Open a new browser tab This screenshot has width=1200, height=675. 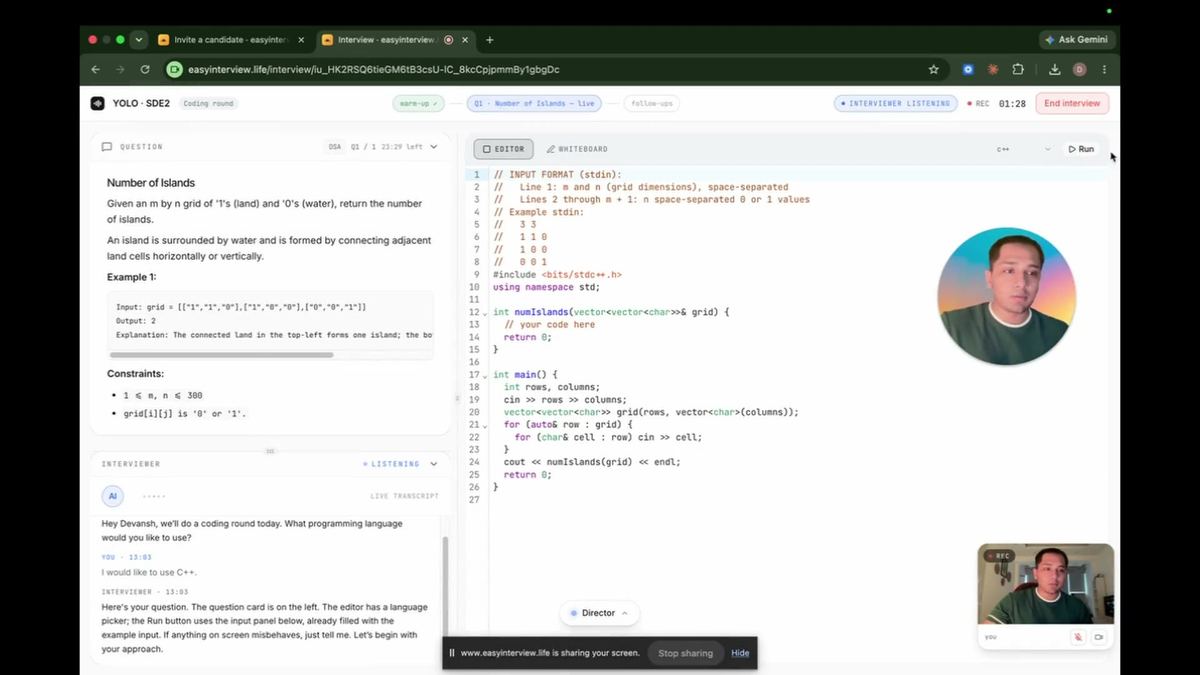490,40
